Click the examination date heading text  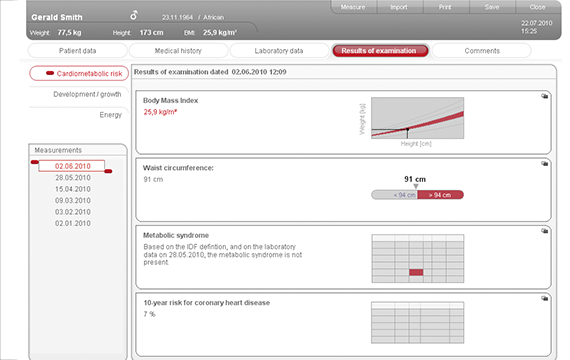(210, 72)
